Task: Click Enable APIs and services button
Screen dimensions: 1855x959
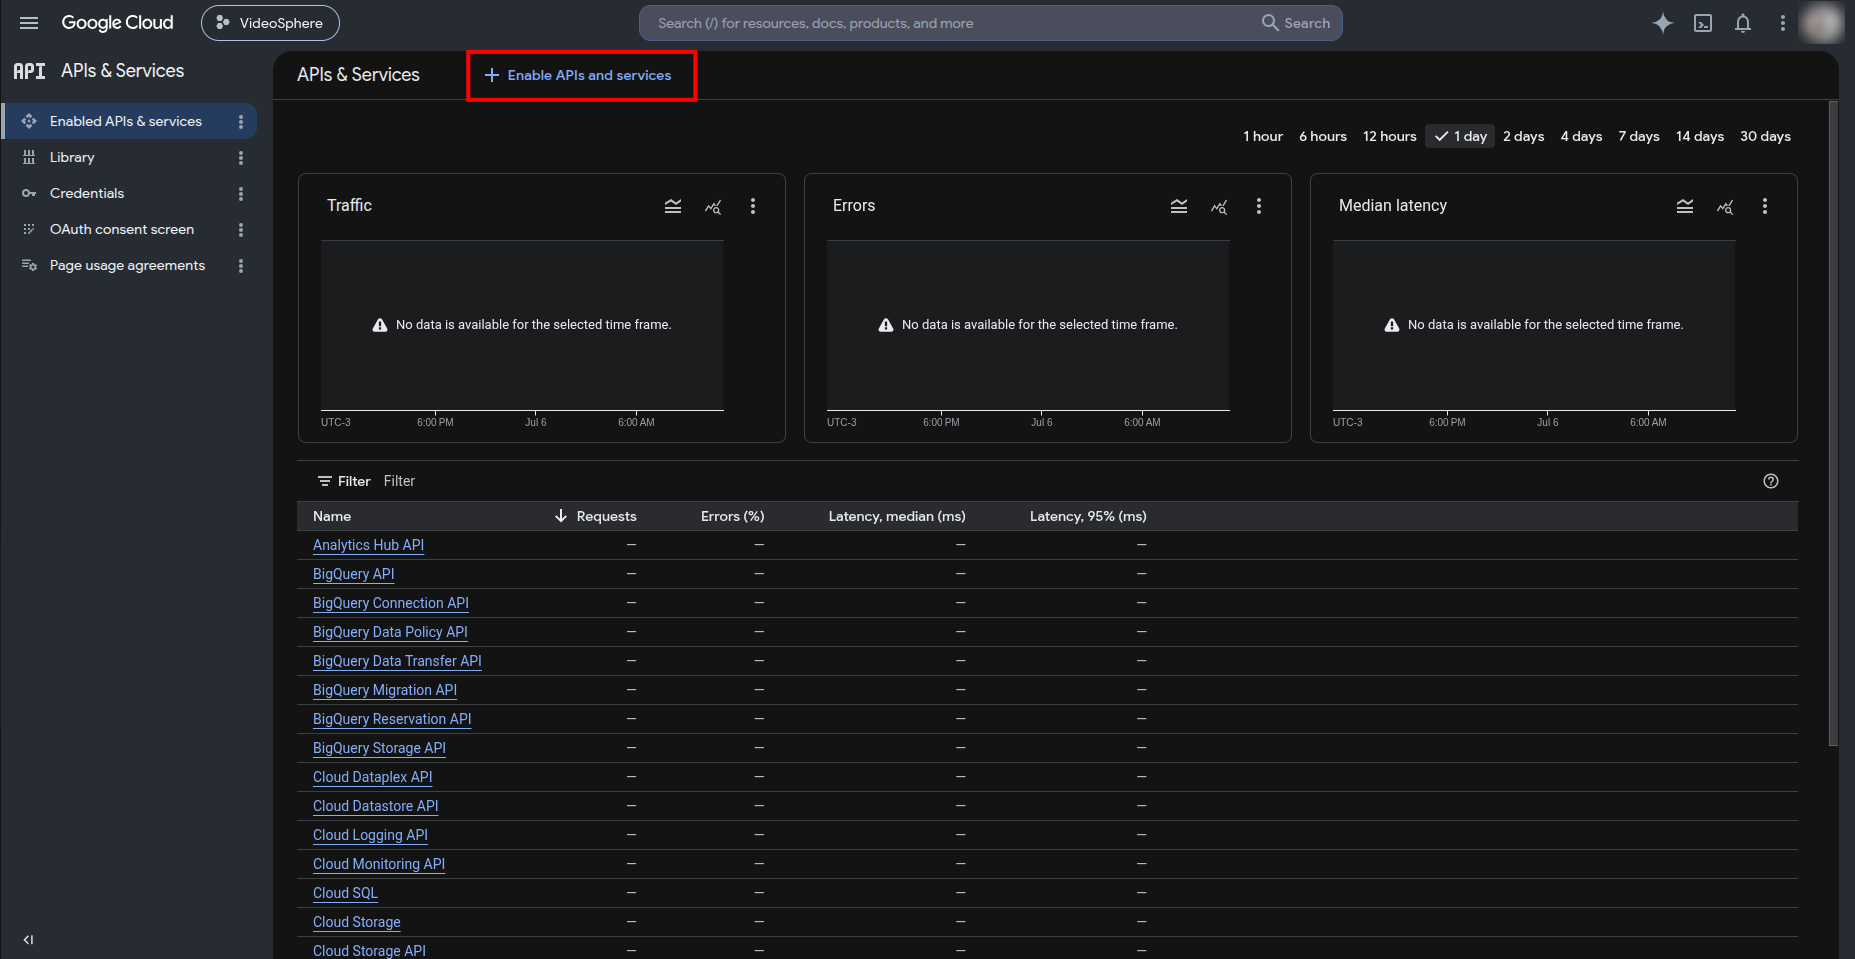Action: (578, 75)
